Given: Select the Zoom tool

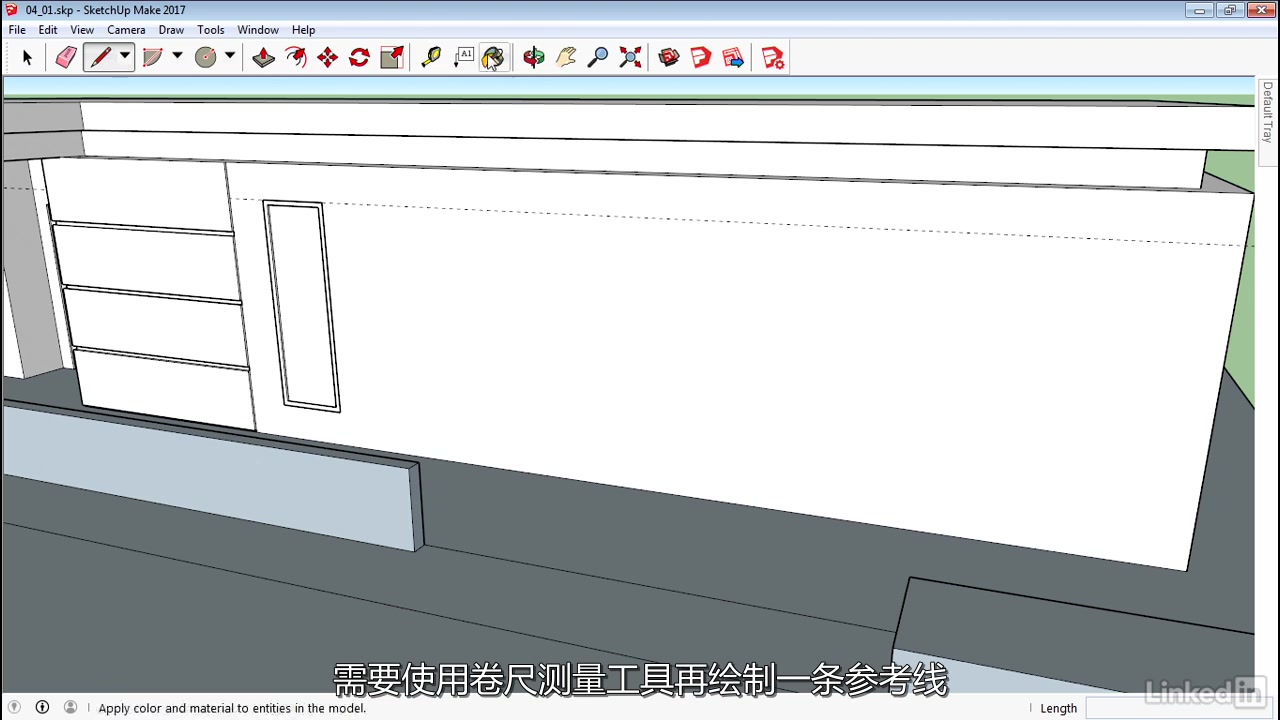Looking at the screenshot, I should tap(598, 57).
